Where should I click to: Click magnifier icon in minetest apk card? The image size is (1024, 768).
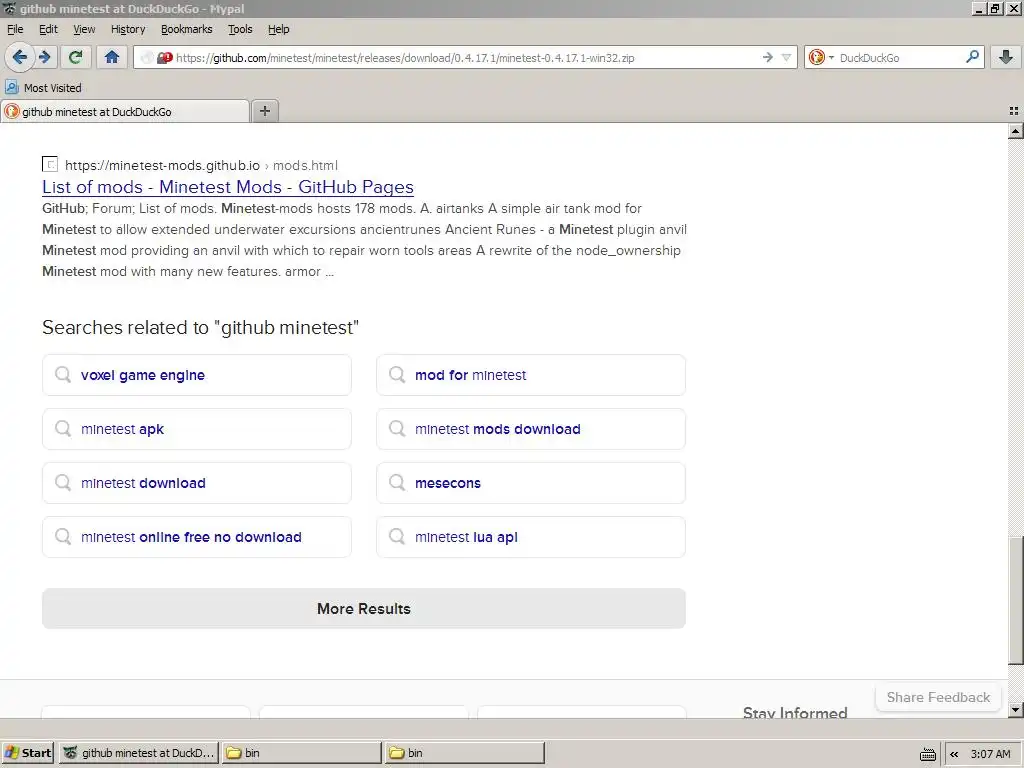63,428
